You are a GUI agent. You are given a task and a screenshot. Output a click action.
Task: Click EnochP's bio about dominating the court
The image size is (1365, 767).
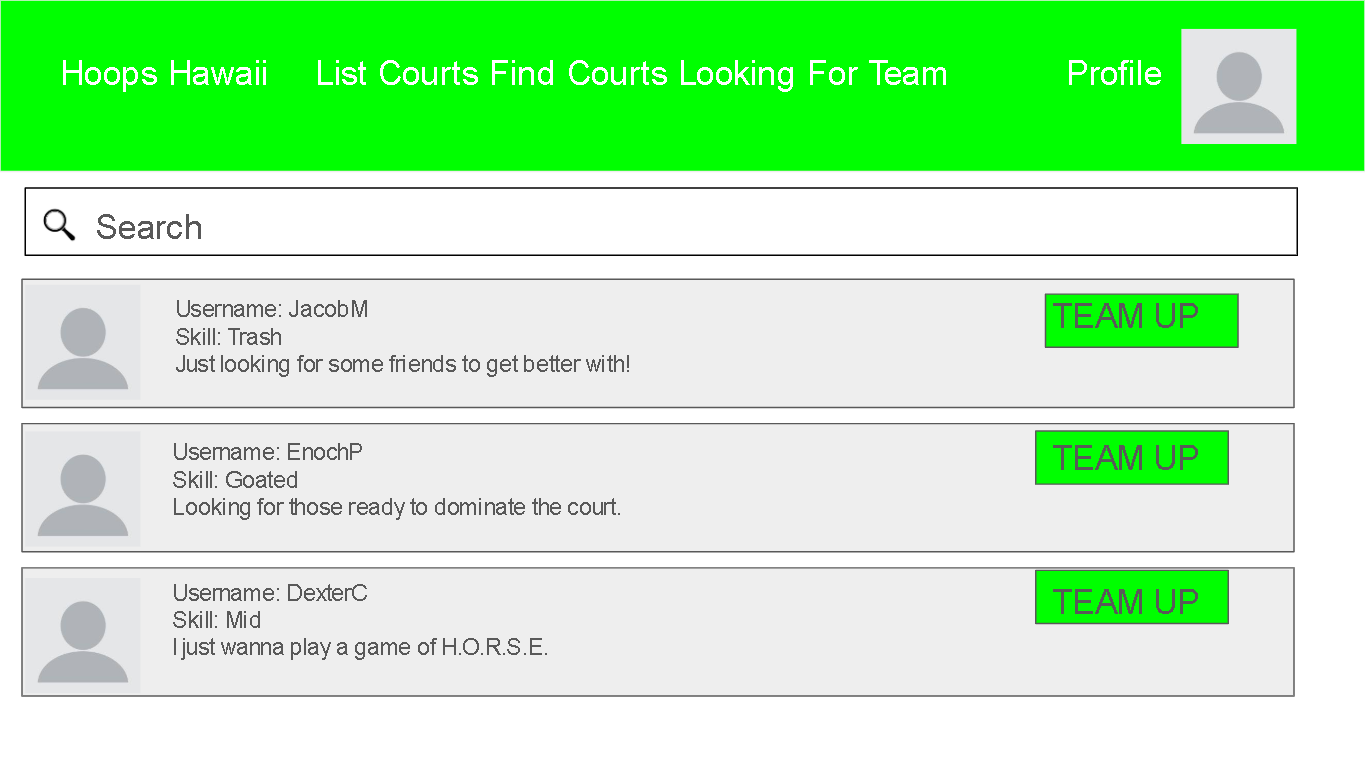[x=397, y=507]
